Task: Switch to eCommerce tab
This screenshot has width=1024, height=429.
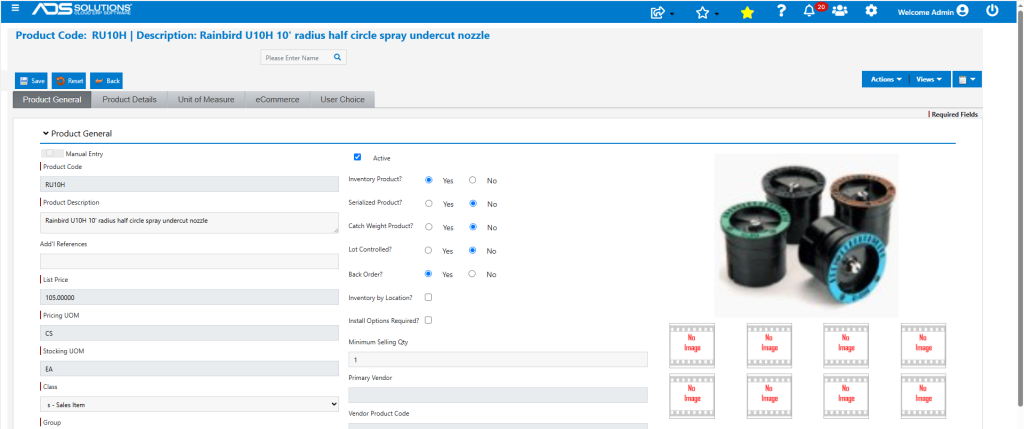Action: click(277, 100)
